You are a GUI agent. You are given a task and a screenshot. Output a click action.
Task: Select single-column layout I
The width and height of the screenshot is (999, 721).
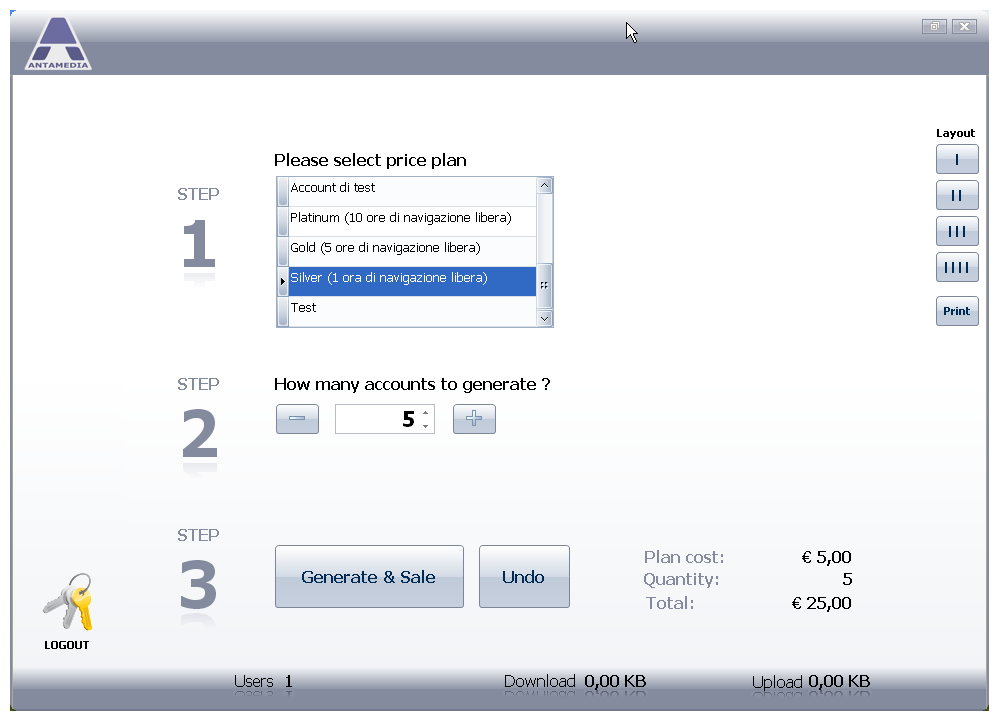[x=957, y=159]
